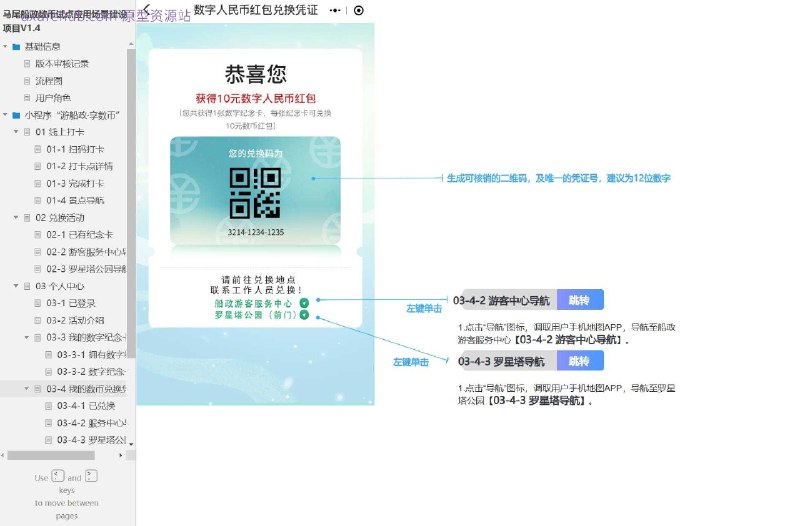Screen dimensions: 800x526
Task: Click page icon beside 流程图
Action: click(x=27, y=81)
